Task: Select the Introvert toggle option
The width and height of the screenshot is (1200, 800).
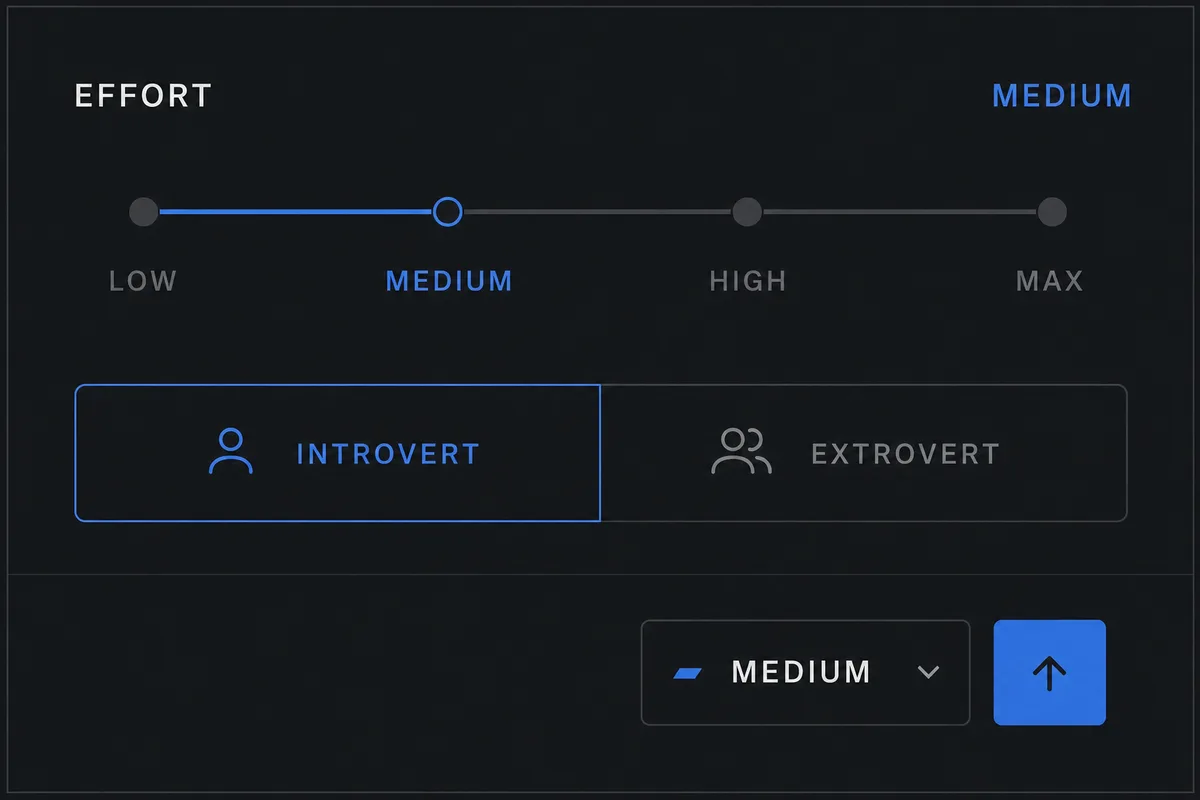Action: click(338, 453)
